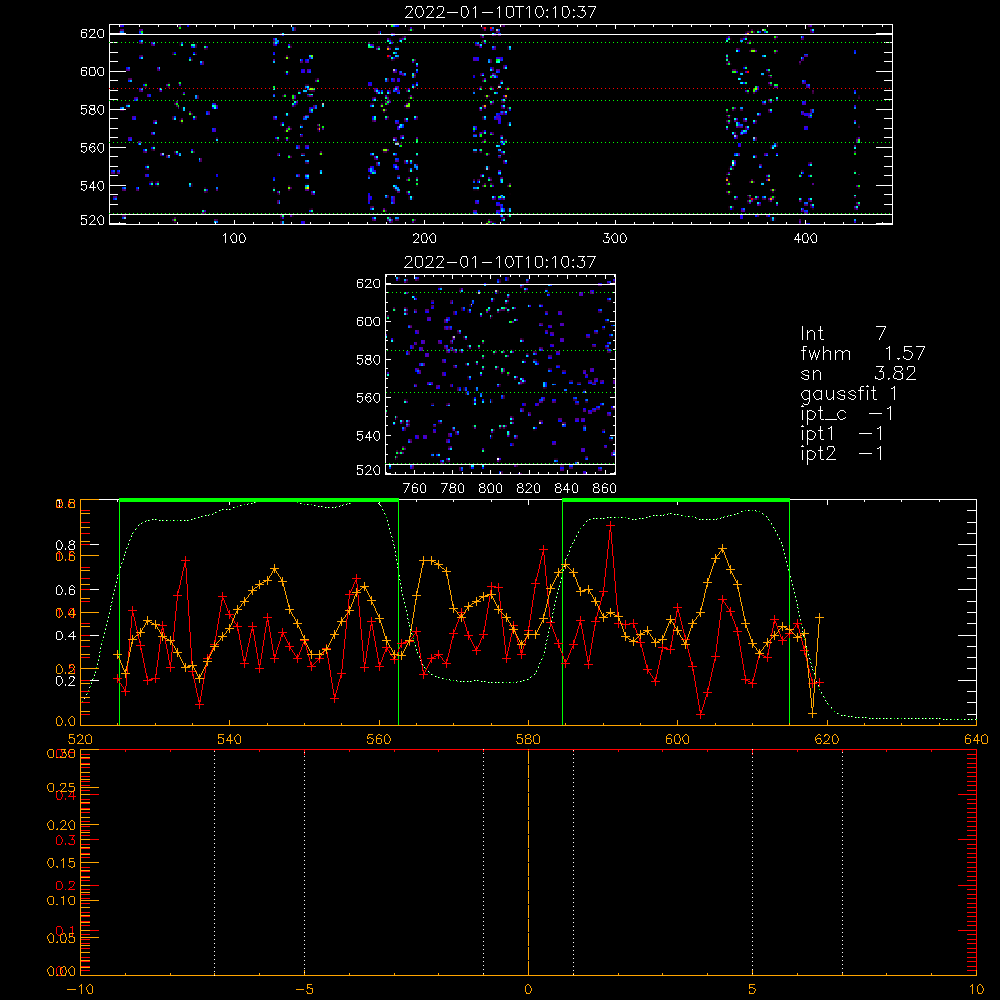Click the -5 x-axis label of bottom plot

tap(305, 990)
